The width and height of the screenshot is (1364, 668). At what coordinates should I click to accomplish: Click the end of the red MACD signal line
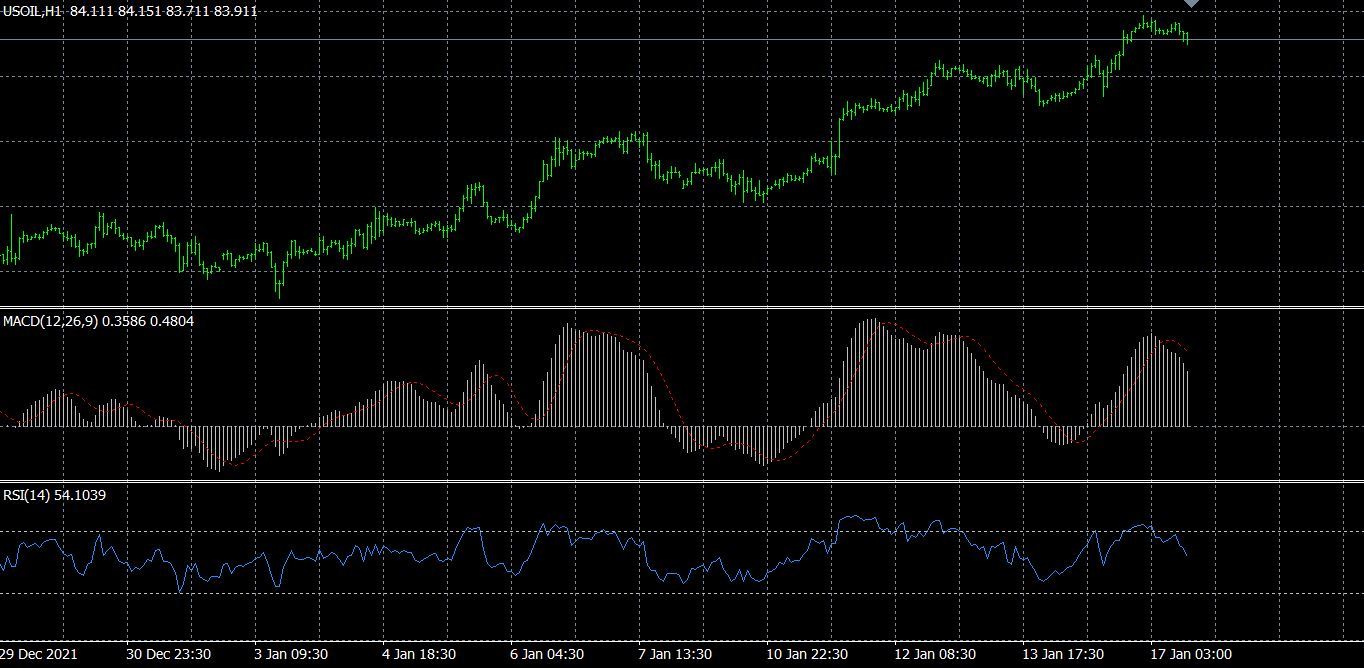click(1187, 350)
